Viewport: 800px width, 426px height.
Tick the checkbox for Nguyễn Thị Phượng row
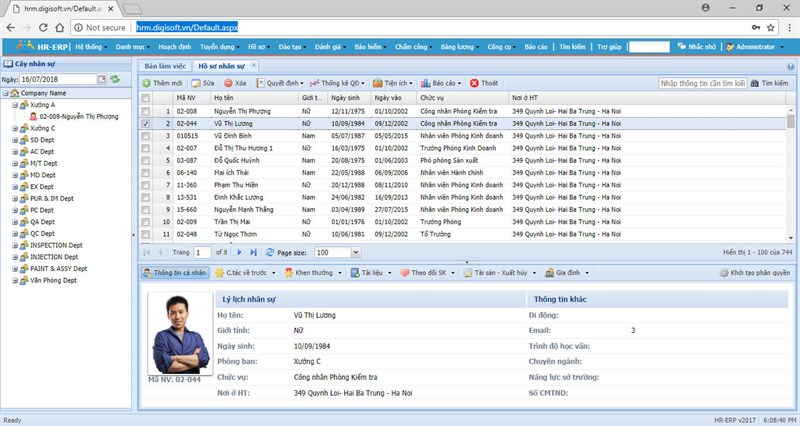click(146, 111)
